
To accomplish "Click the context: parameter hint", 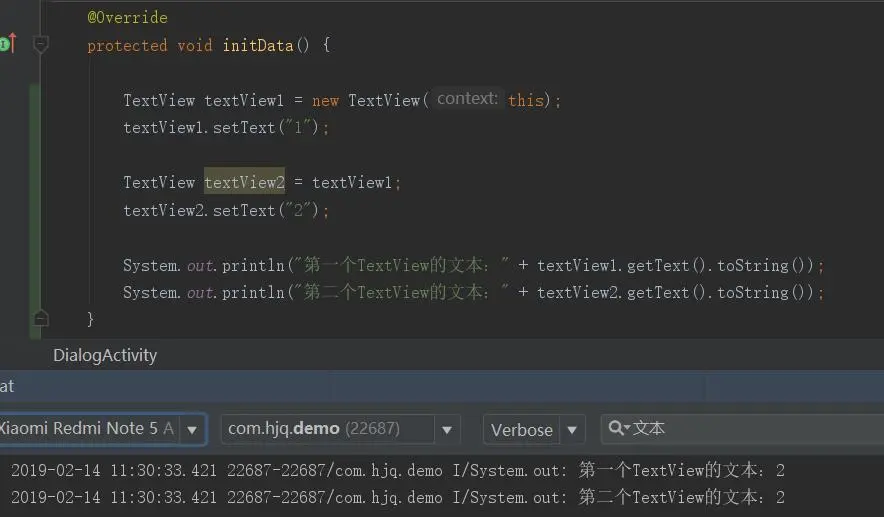I will [467, 99].
